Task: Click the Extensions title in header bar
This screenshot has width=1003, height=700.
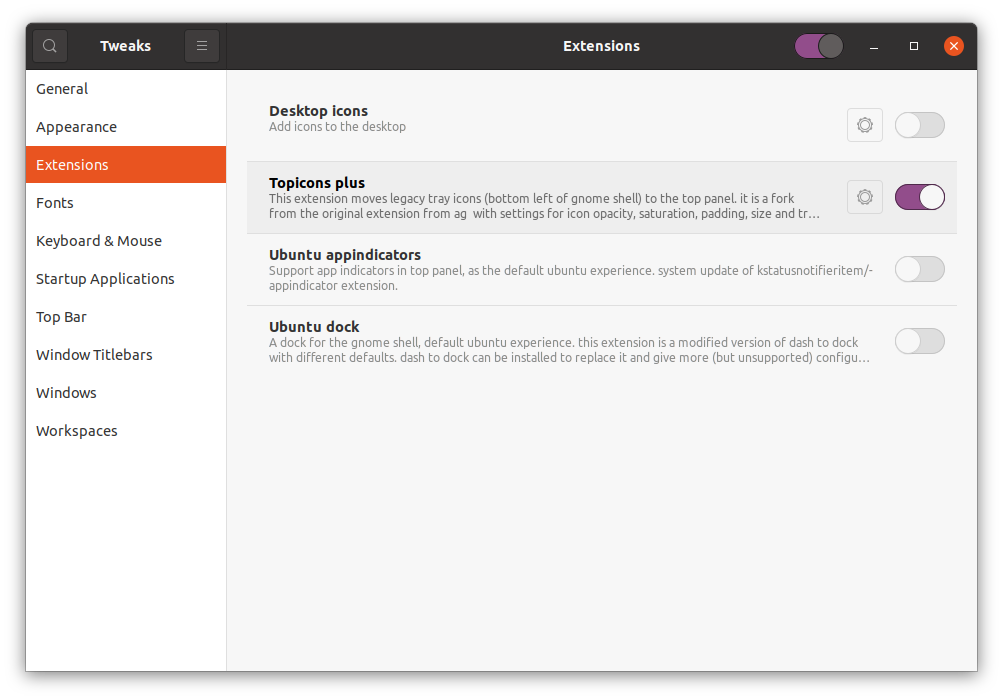Action: pyautogui.click(x=601, y=46)
